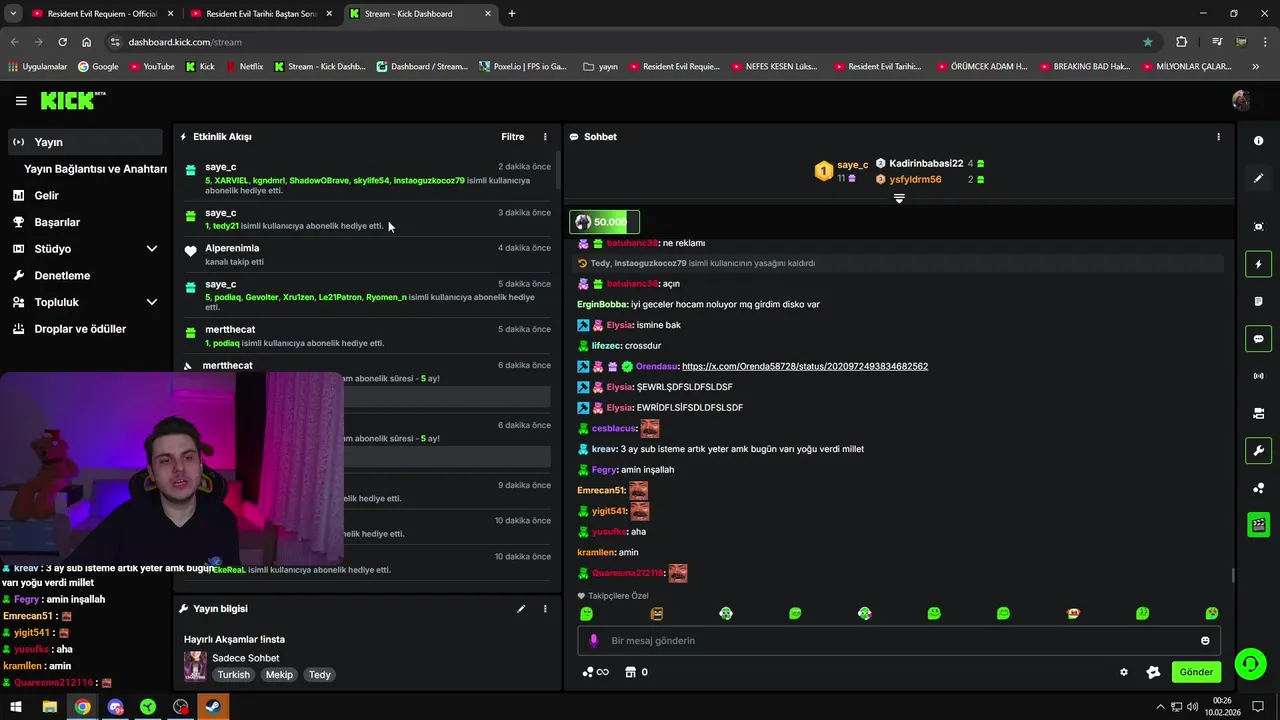This screenshot has width=1280, height=720.
Task: Edit stream info with the pencil in Yayın bilgisi
Action: click(x=521, y=608)
